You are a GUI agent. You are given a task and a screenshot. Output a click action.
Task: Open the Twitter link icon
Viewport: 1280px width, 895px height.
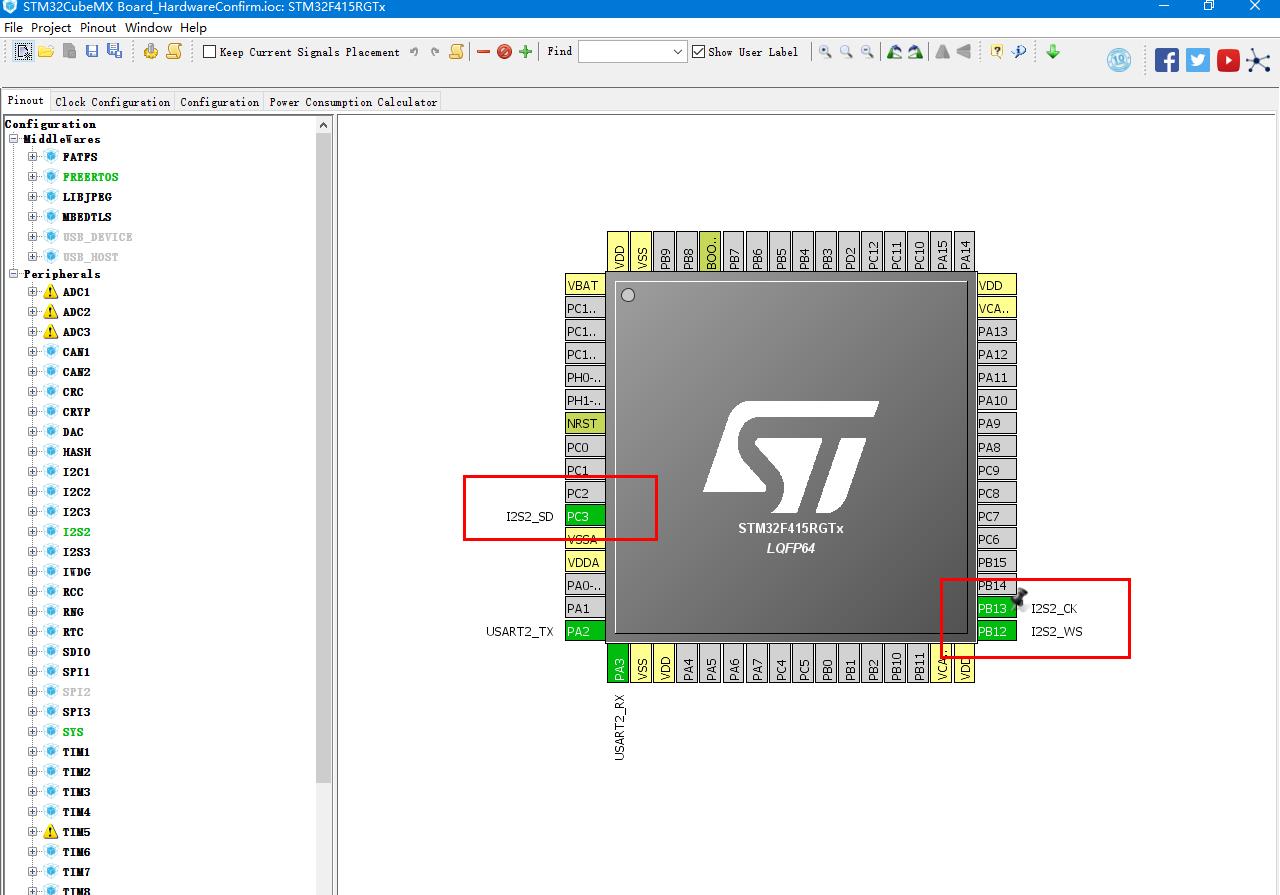[x=1198, y=60]
